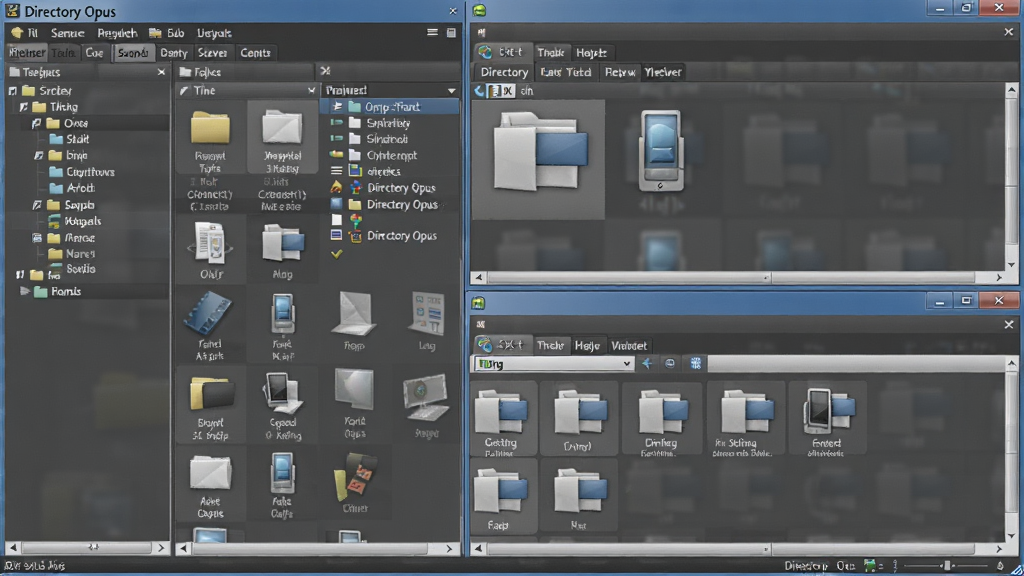Select the monitor icon labeled Boyer

click(x=426, y=396)
